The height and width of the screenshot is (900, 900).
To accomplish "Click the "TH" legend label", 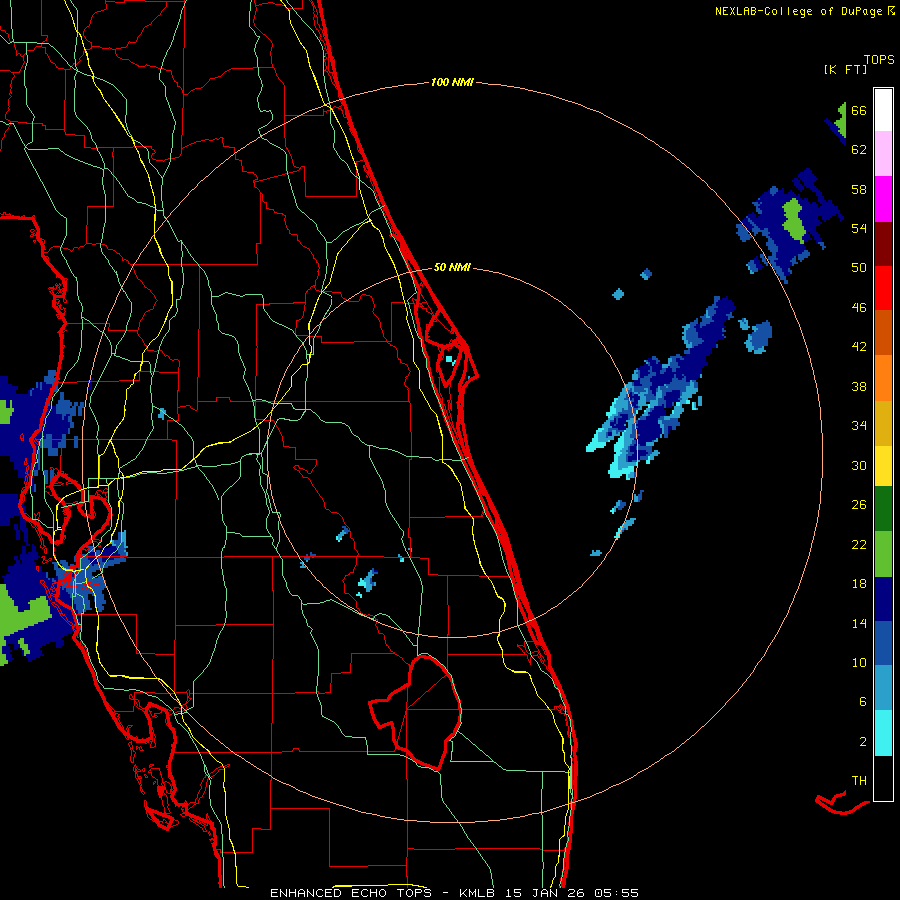I will point(859,781).
